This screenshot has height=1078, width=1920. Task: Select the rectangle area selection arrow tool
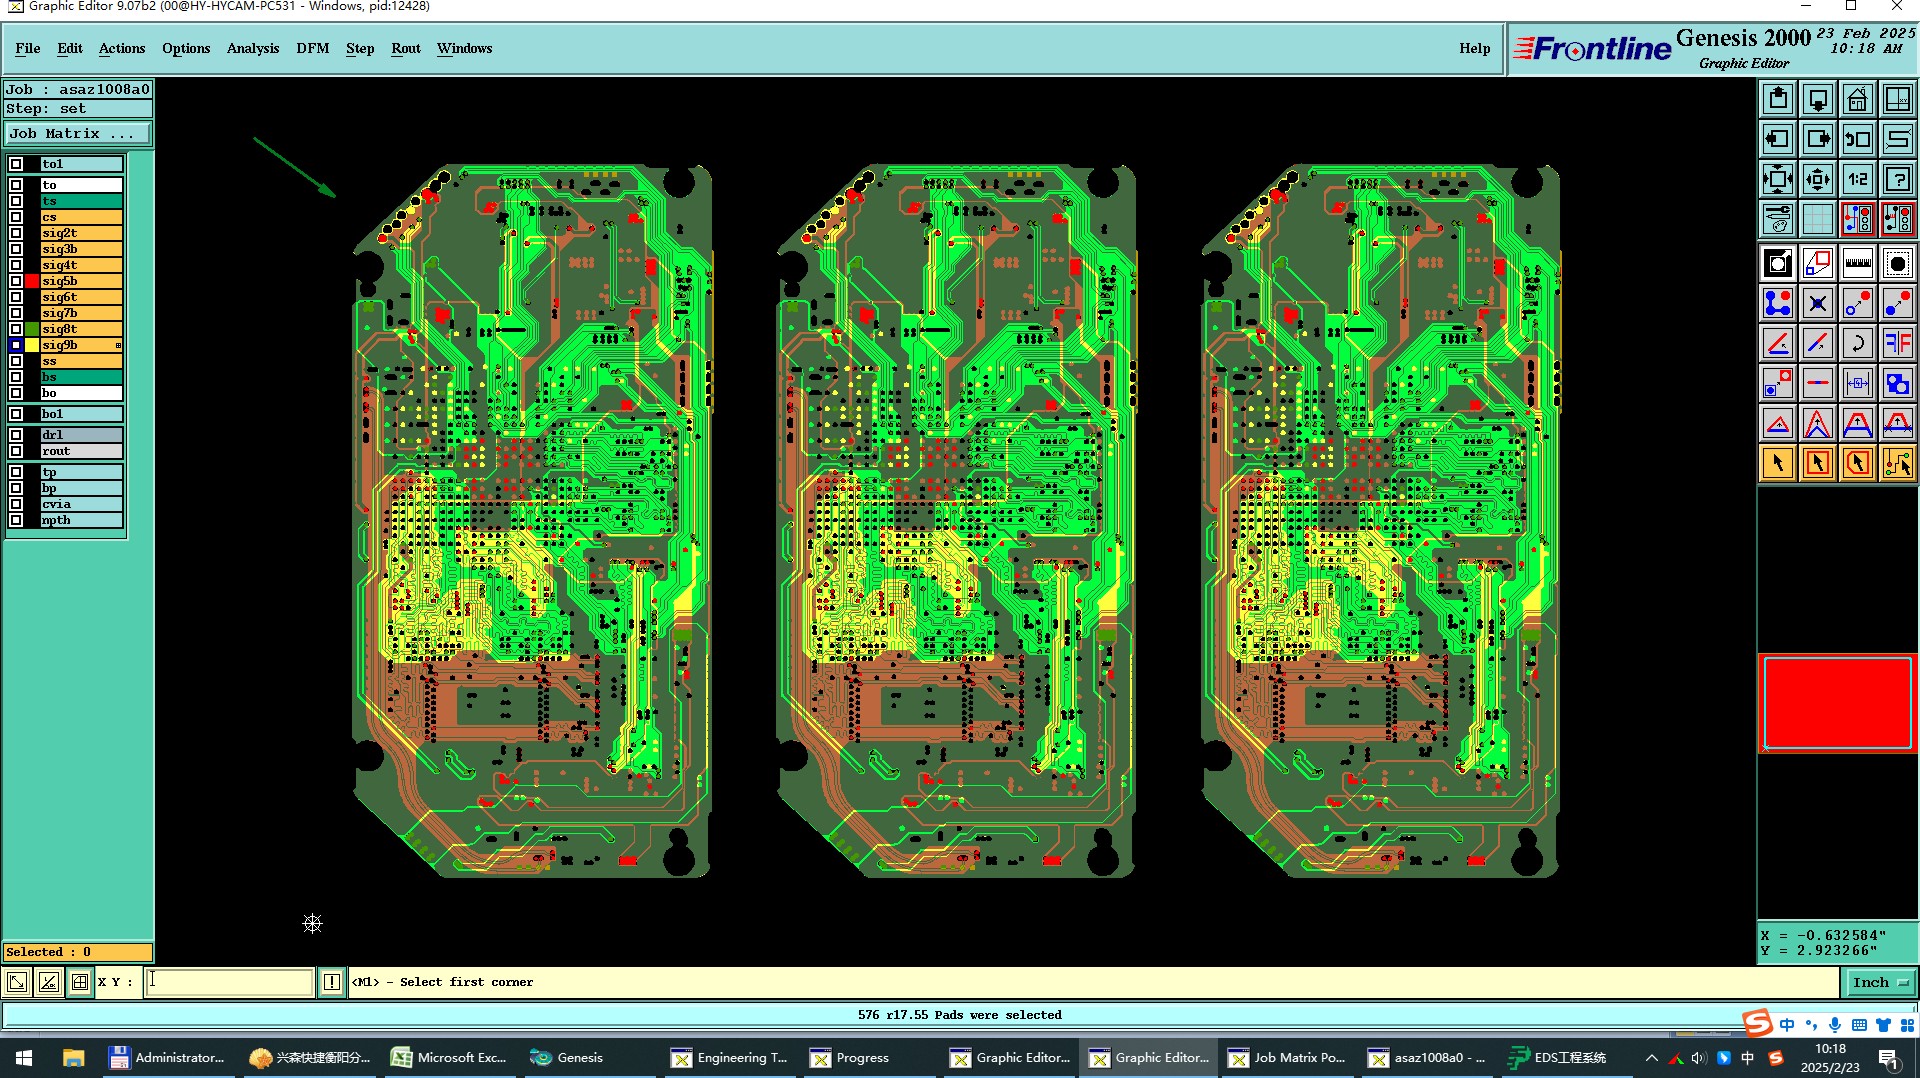[x=1817, y=463]
